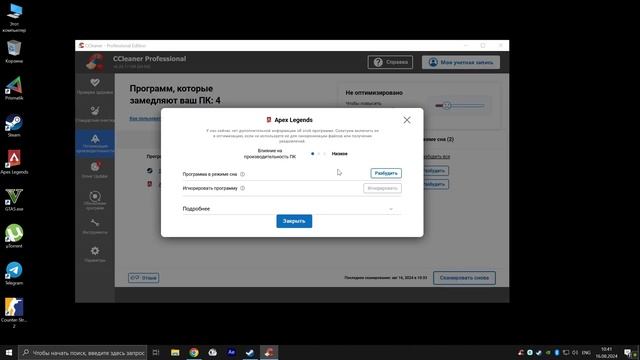Select the Counter-Strike 2 desktop shortcut
640x360 pixels.
click(x=14, y=312)
